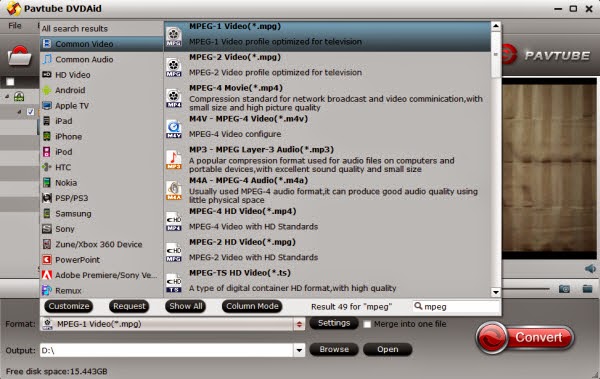Collapse the checked title tree node
The height and width of the screenshot is (379, 600).
(19, 112)
